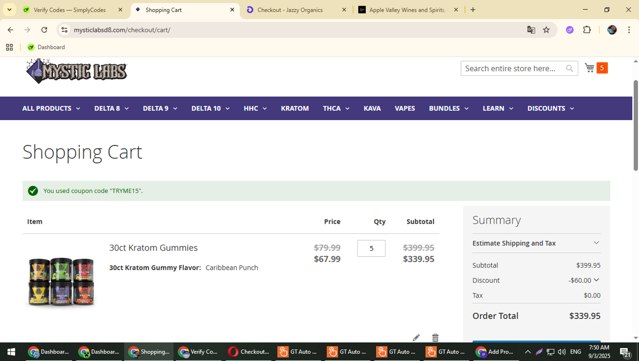Open the notification center icon
Viewport: 639px width, 361px height.
coord(625,352)
